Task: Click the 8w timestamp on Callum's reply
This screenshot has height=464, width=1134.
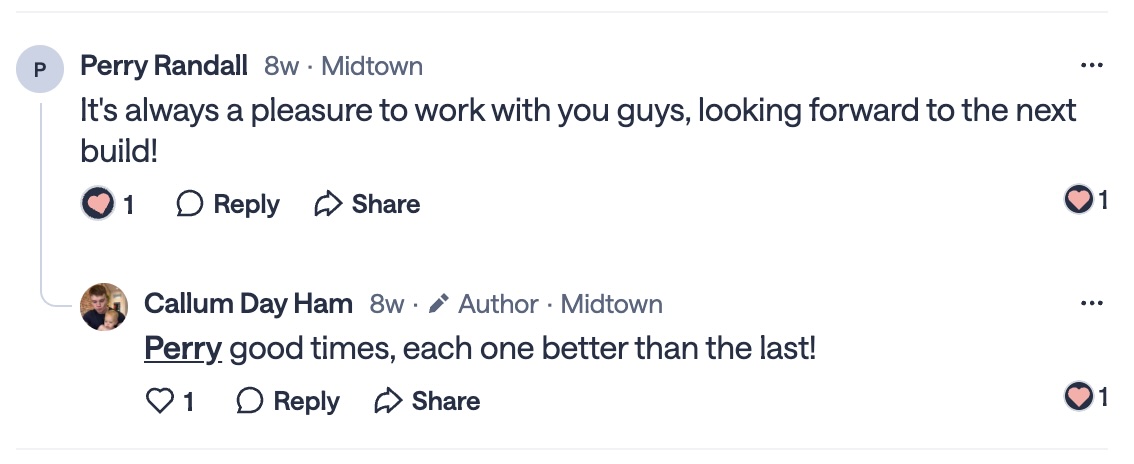Action: coord(387,303)
